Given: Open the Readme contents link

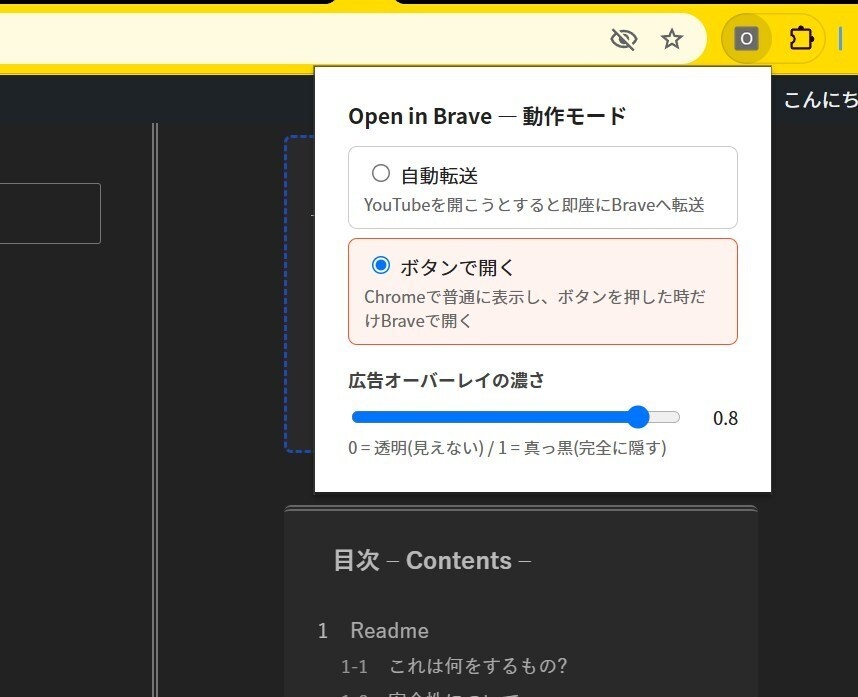Looking at the screenshot, I should pos(390,631).
